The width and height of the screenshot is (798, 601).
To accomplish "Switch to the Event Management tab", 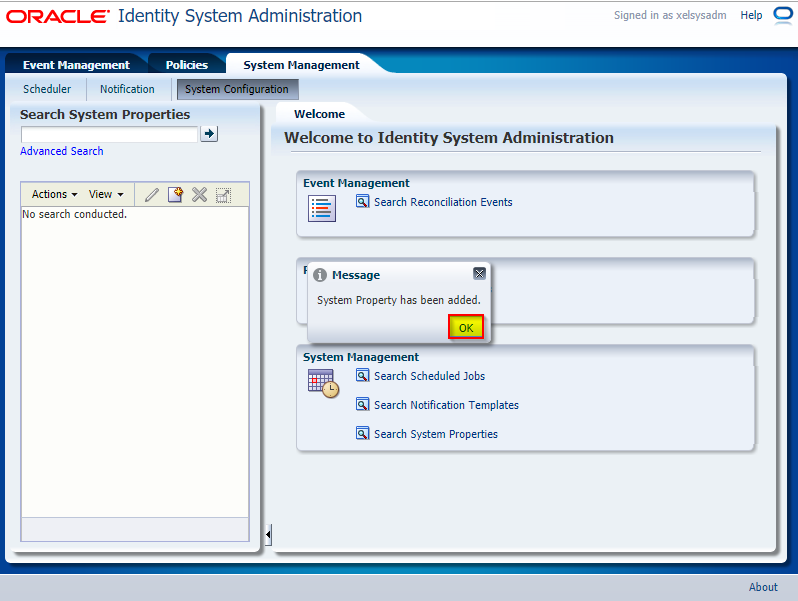I will point(76,65).
